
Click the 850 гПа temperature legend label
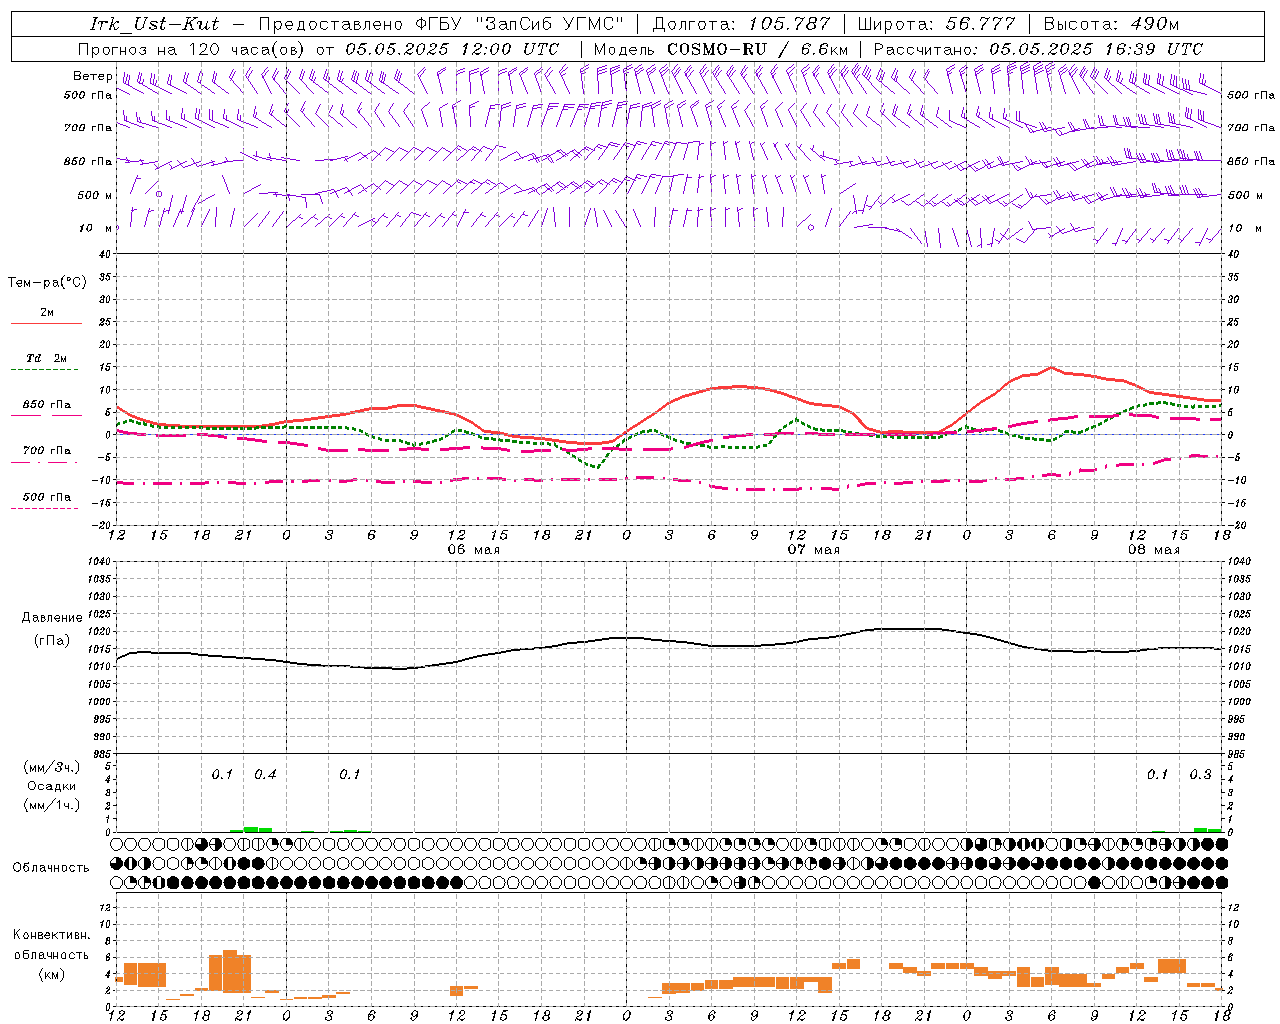46,405
